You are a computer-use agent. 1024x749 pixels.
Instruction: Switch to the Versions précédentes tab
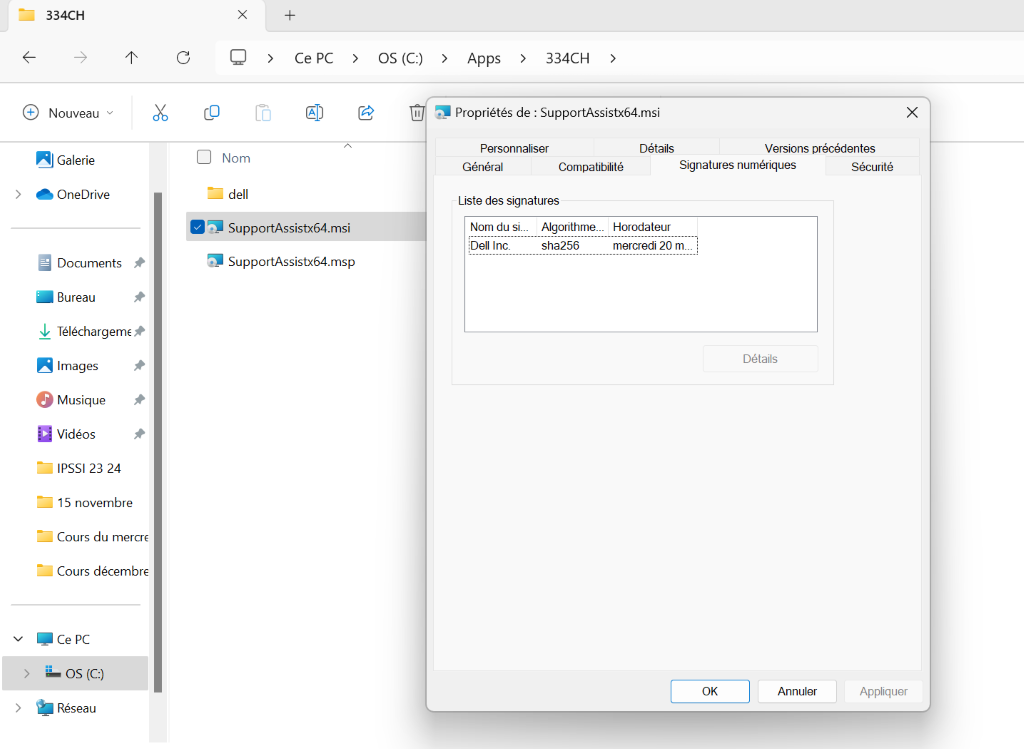tap(820, 148)
